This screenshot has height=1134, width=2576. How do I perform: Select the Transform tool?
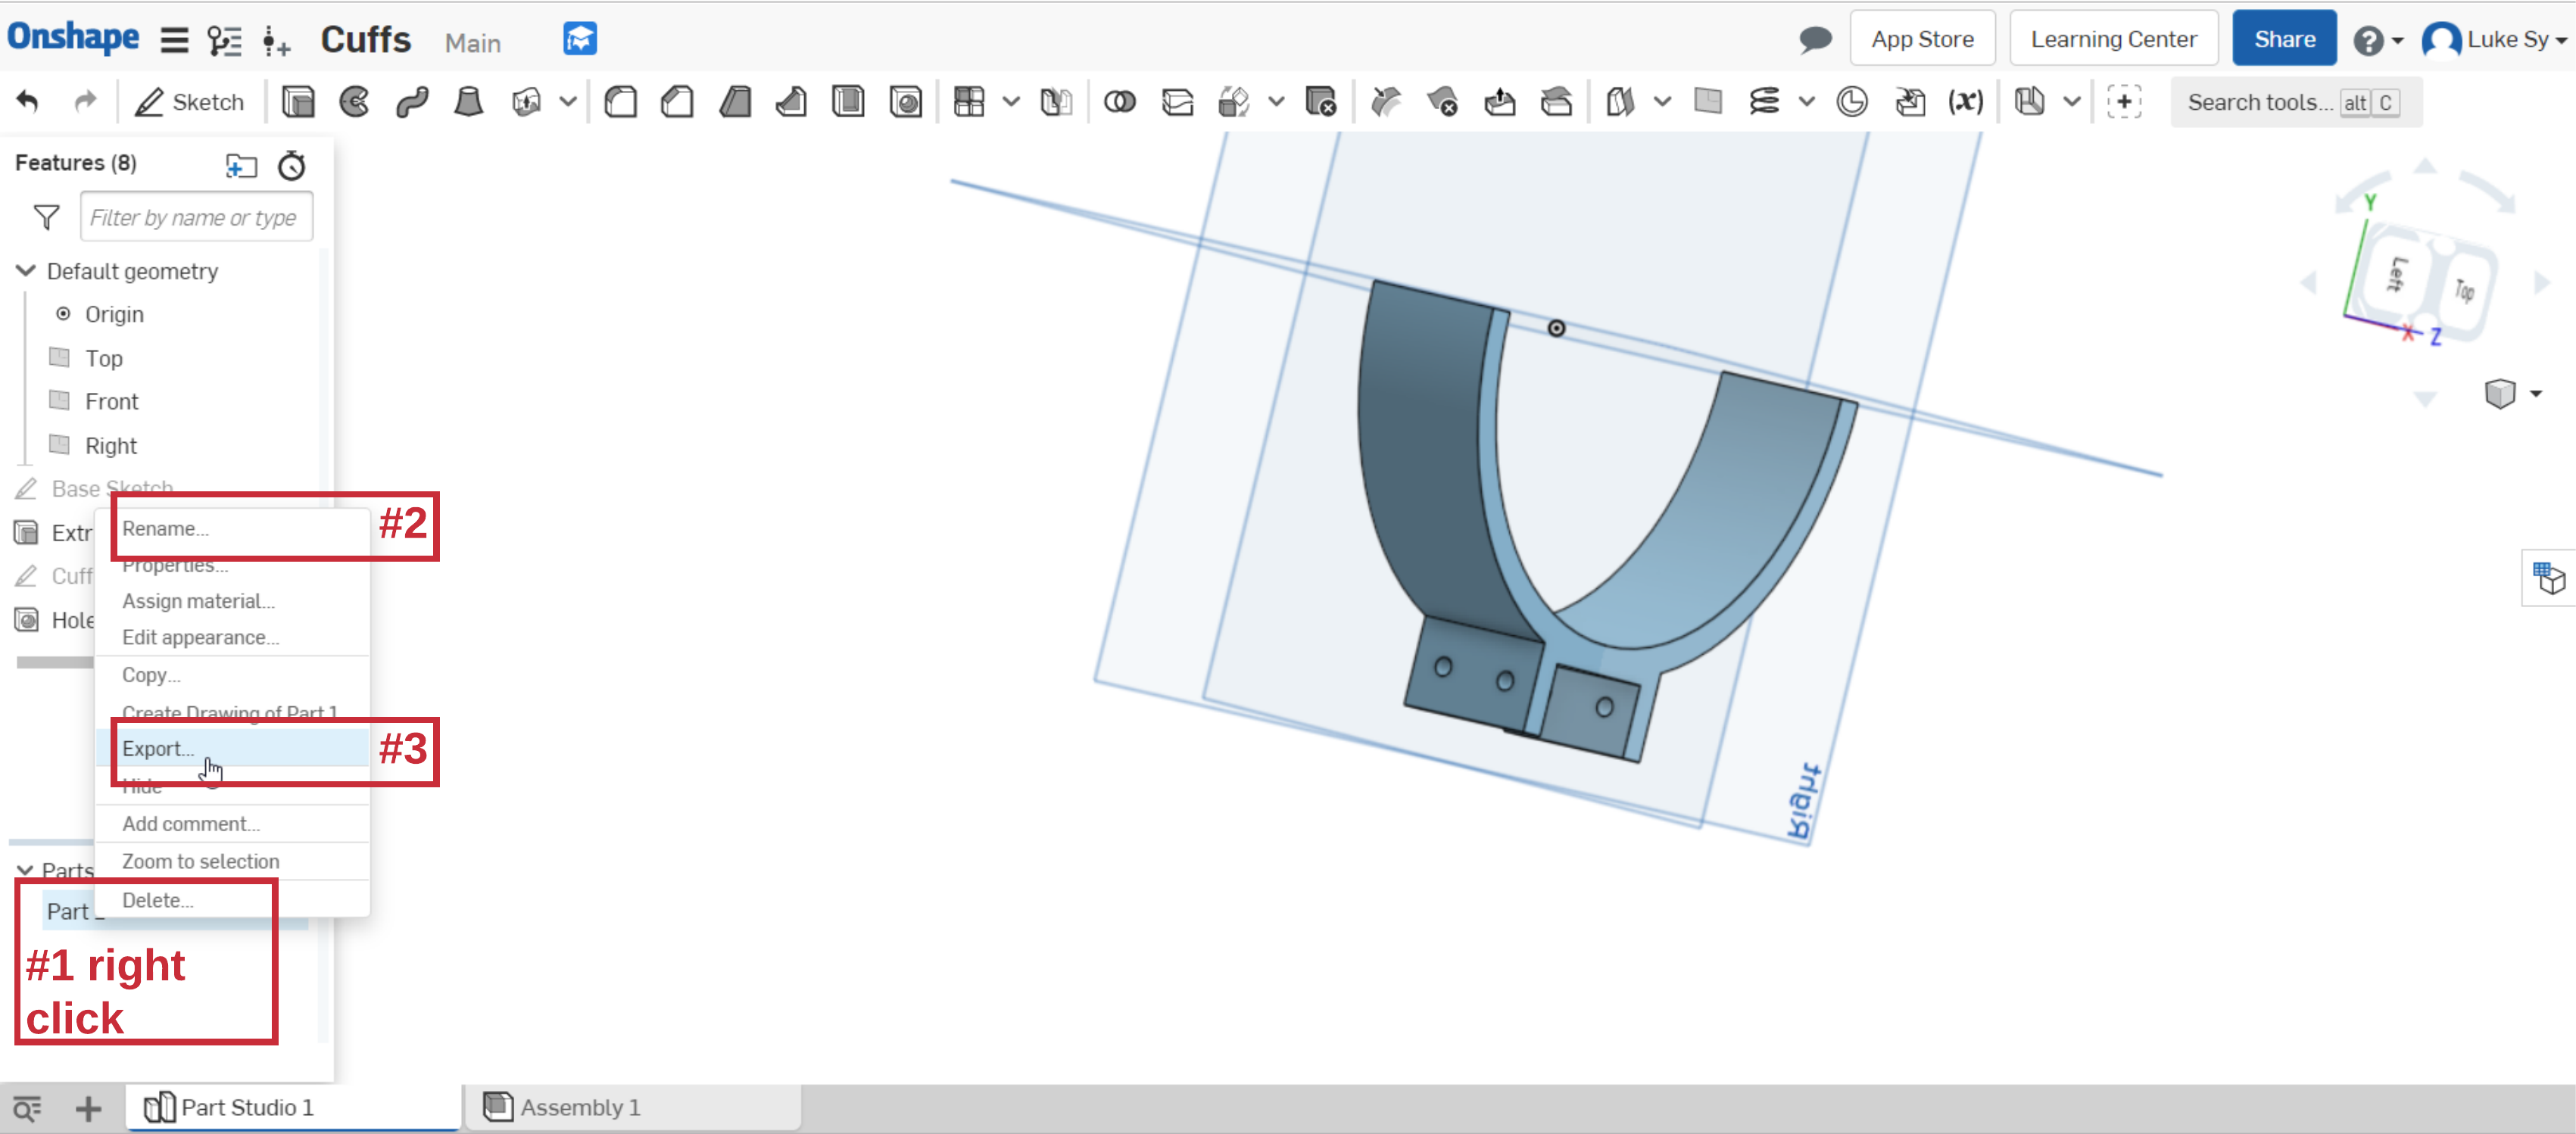pyautogui.click(x=1234, y=102)
